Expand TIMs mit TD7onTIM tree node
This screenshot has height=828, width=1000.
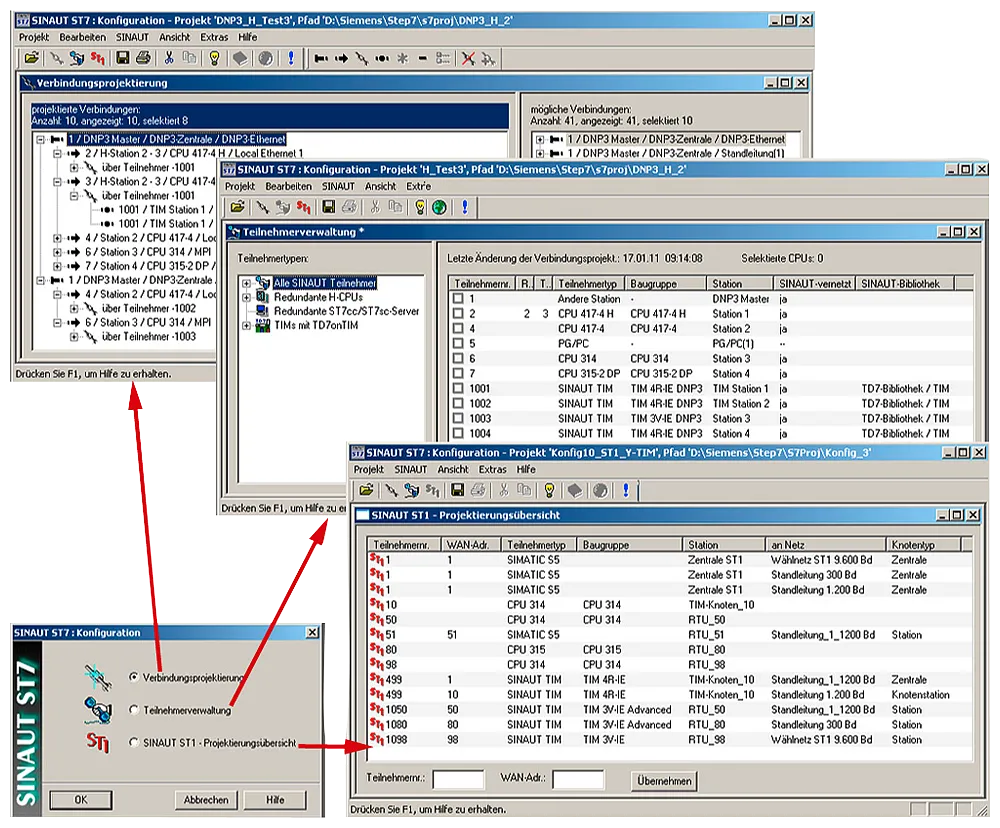tap(246, 325)
